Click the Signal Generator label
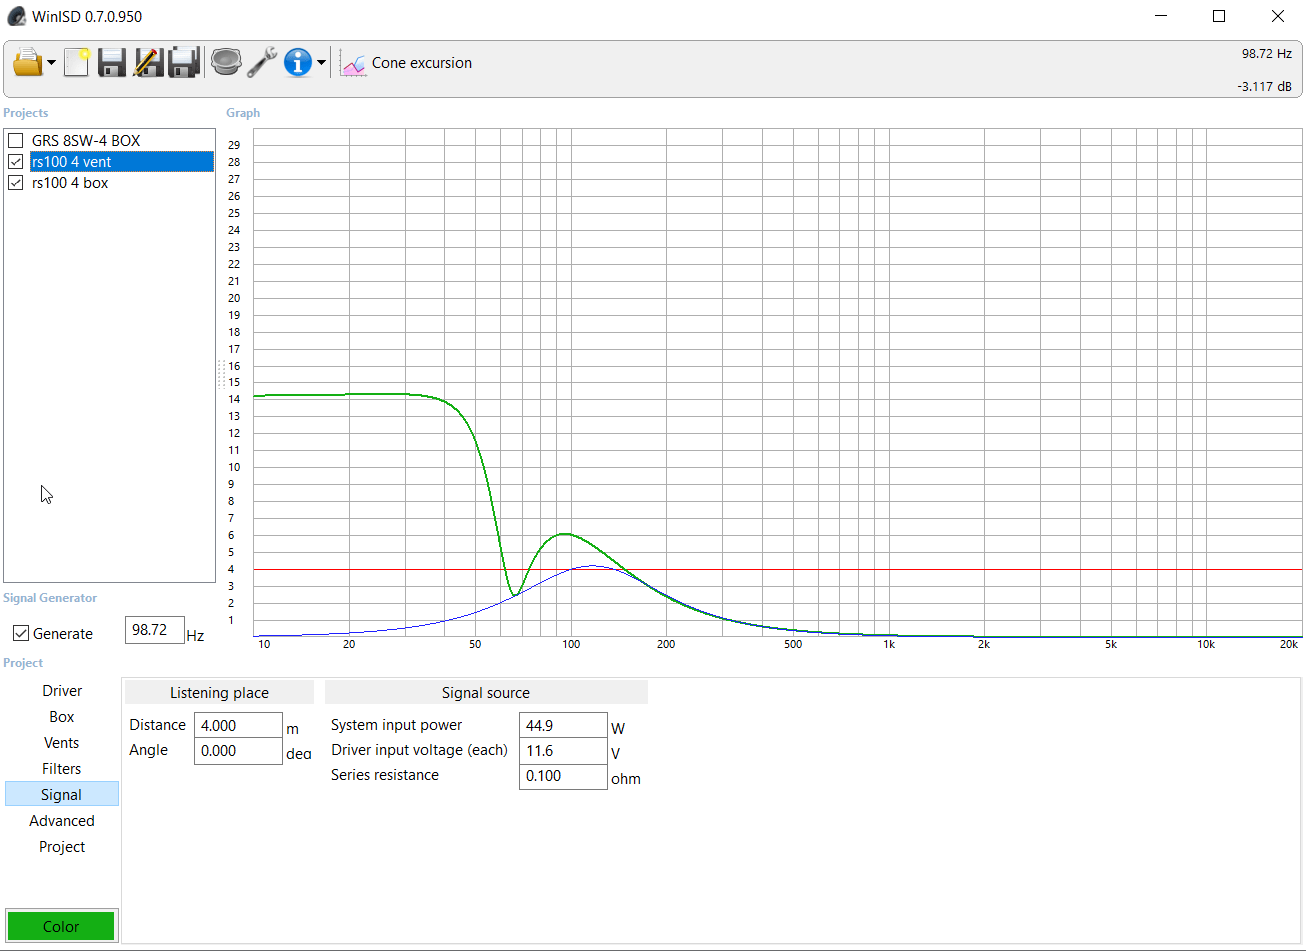Image resolution: width=1306 pixels, height=951 pixels. pyautogui.click(x=50, y=598)
